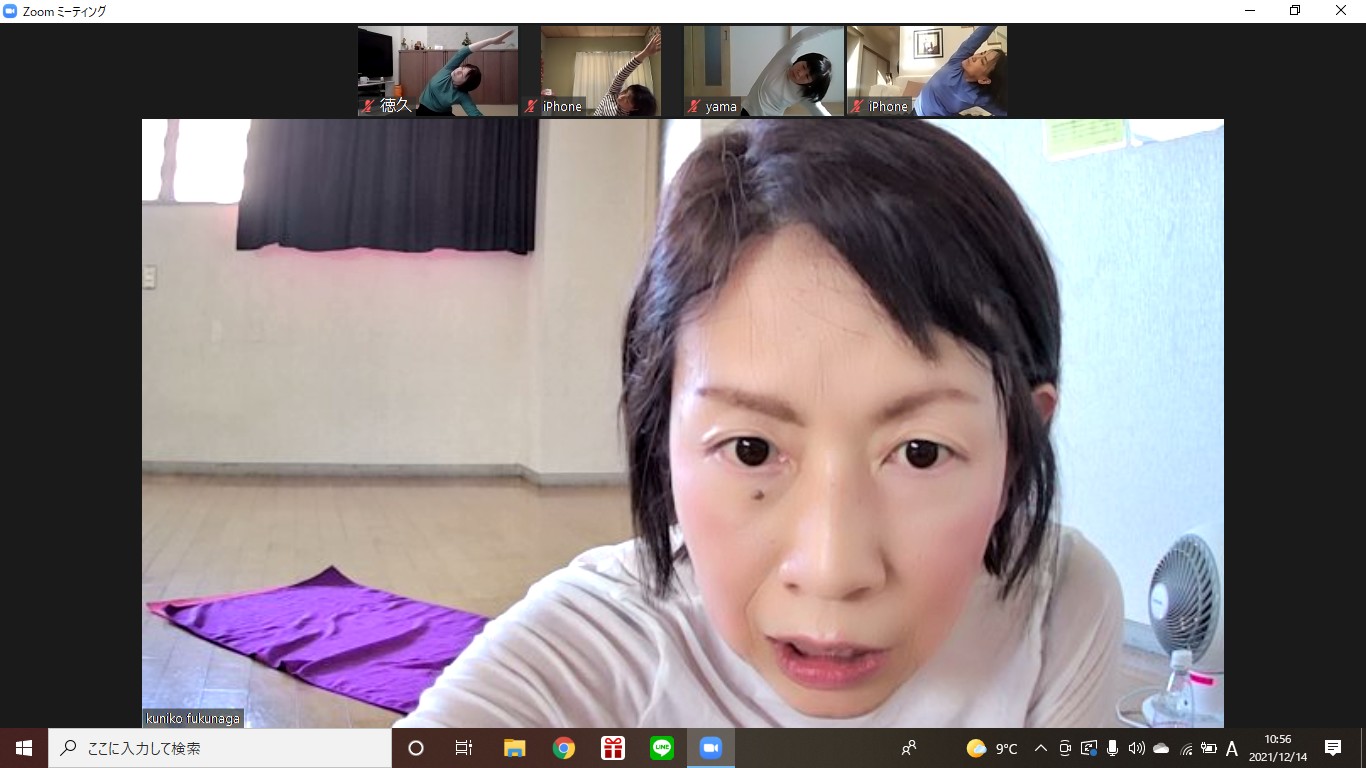
Task: Open the red gift box app on taskbar
Action: [x=613, y=748]
